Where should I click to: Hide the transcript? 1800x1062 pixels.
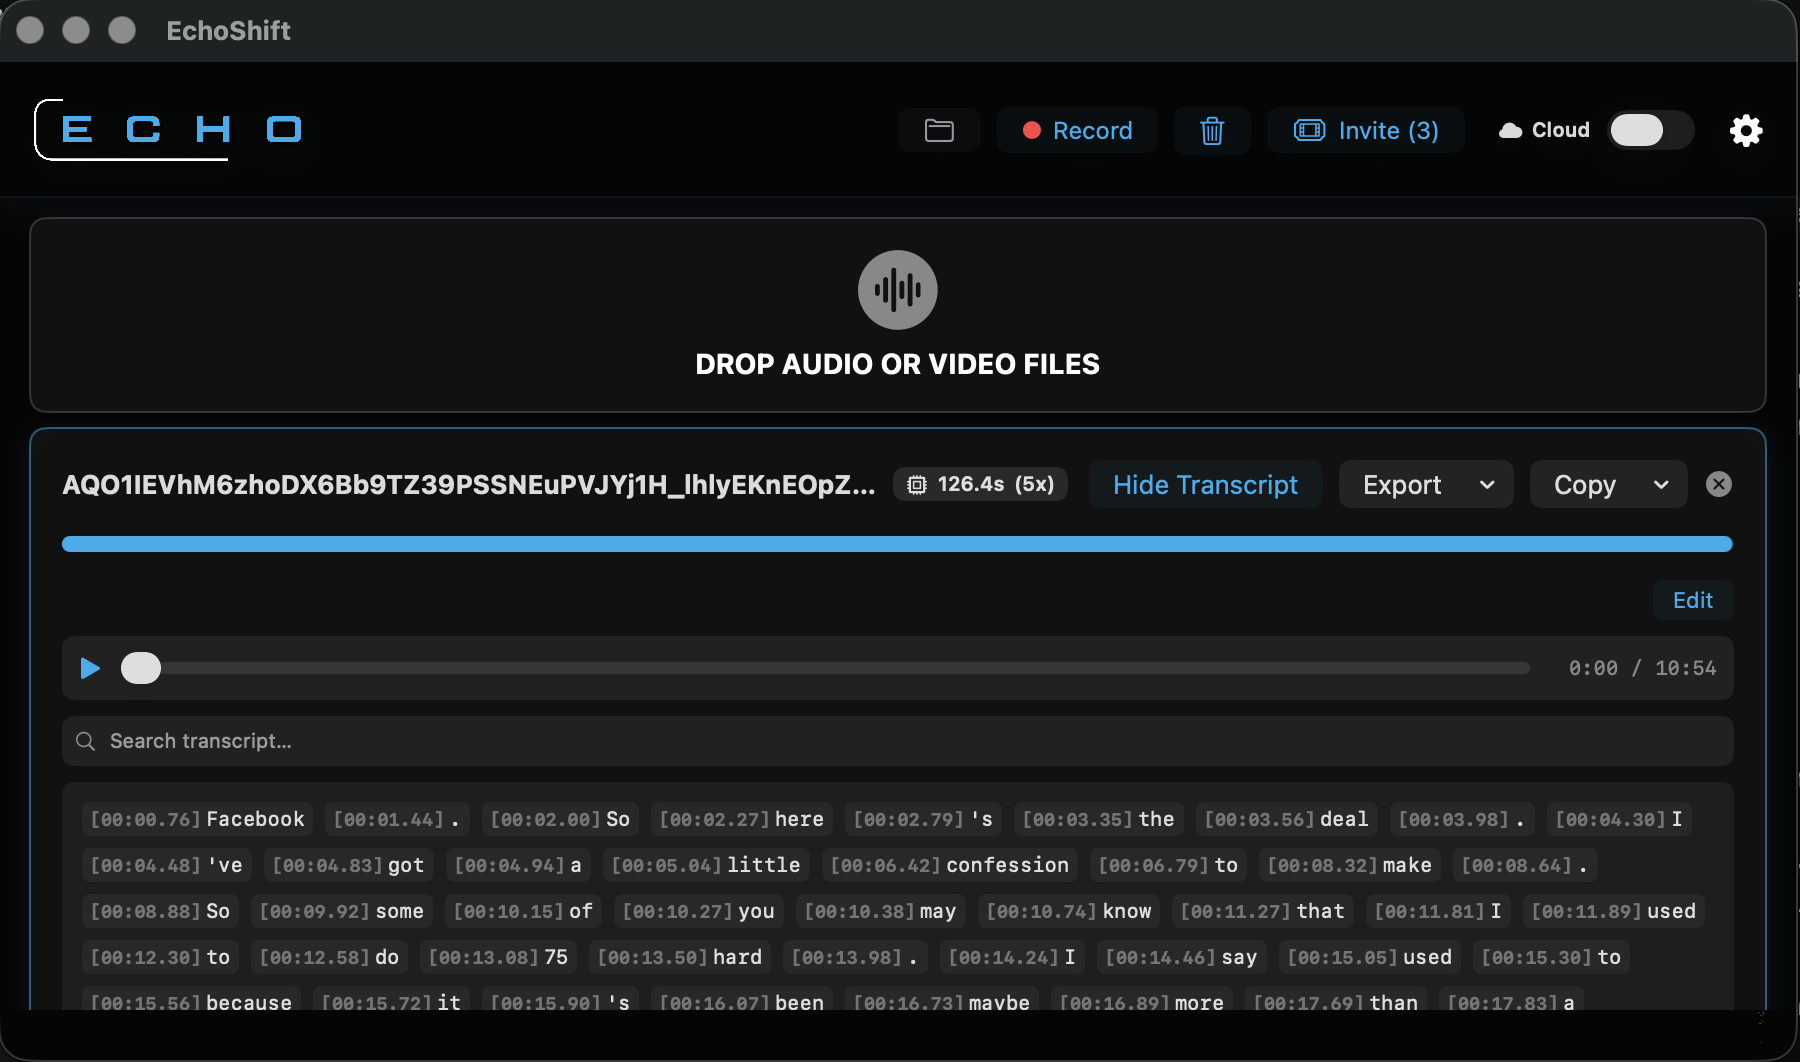click(x=1205, y=484)
